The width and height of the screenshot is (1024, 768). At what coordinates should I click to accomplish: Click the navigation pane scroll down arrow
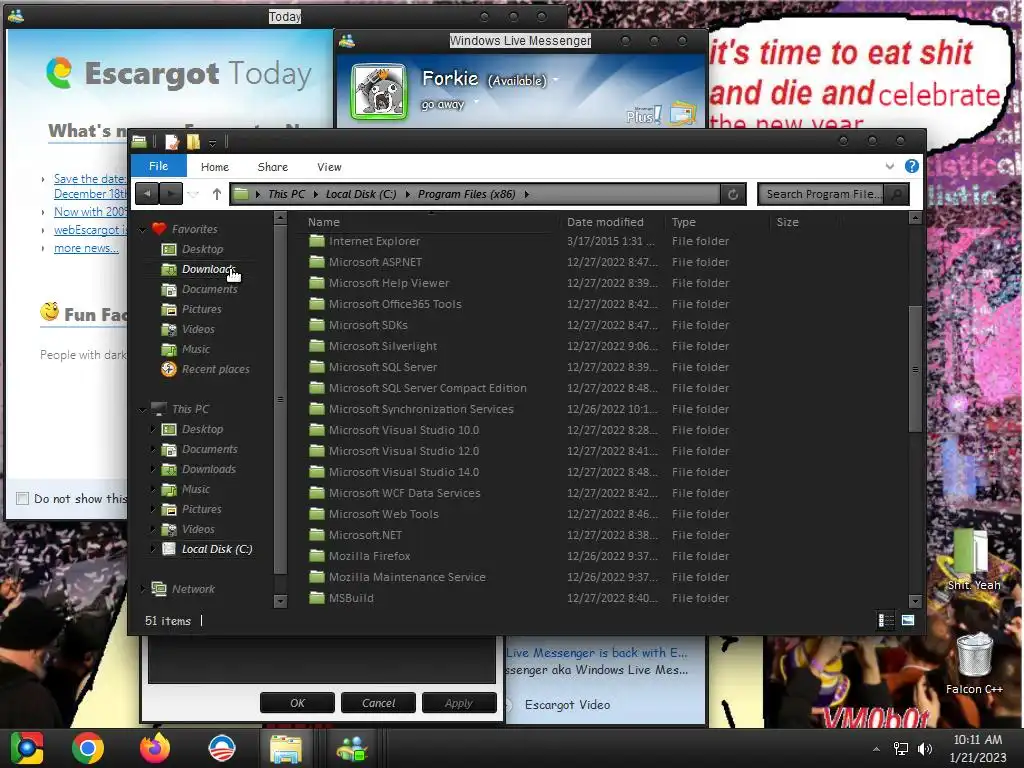coord(280,600)
